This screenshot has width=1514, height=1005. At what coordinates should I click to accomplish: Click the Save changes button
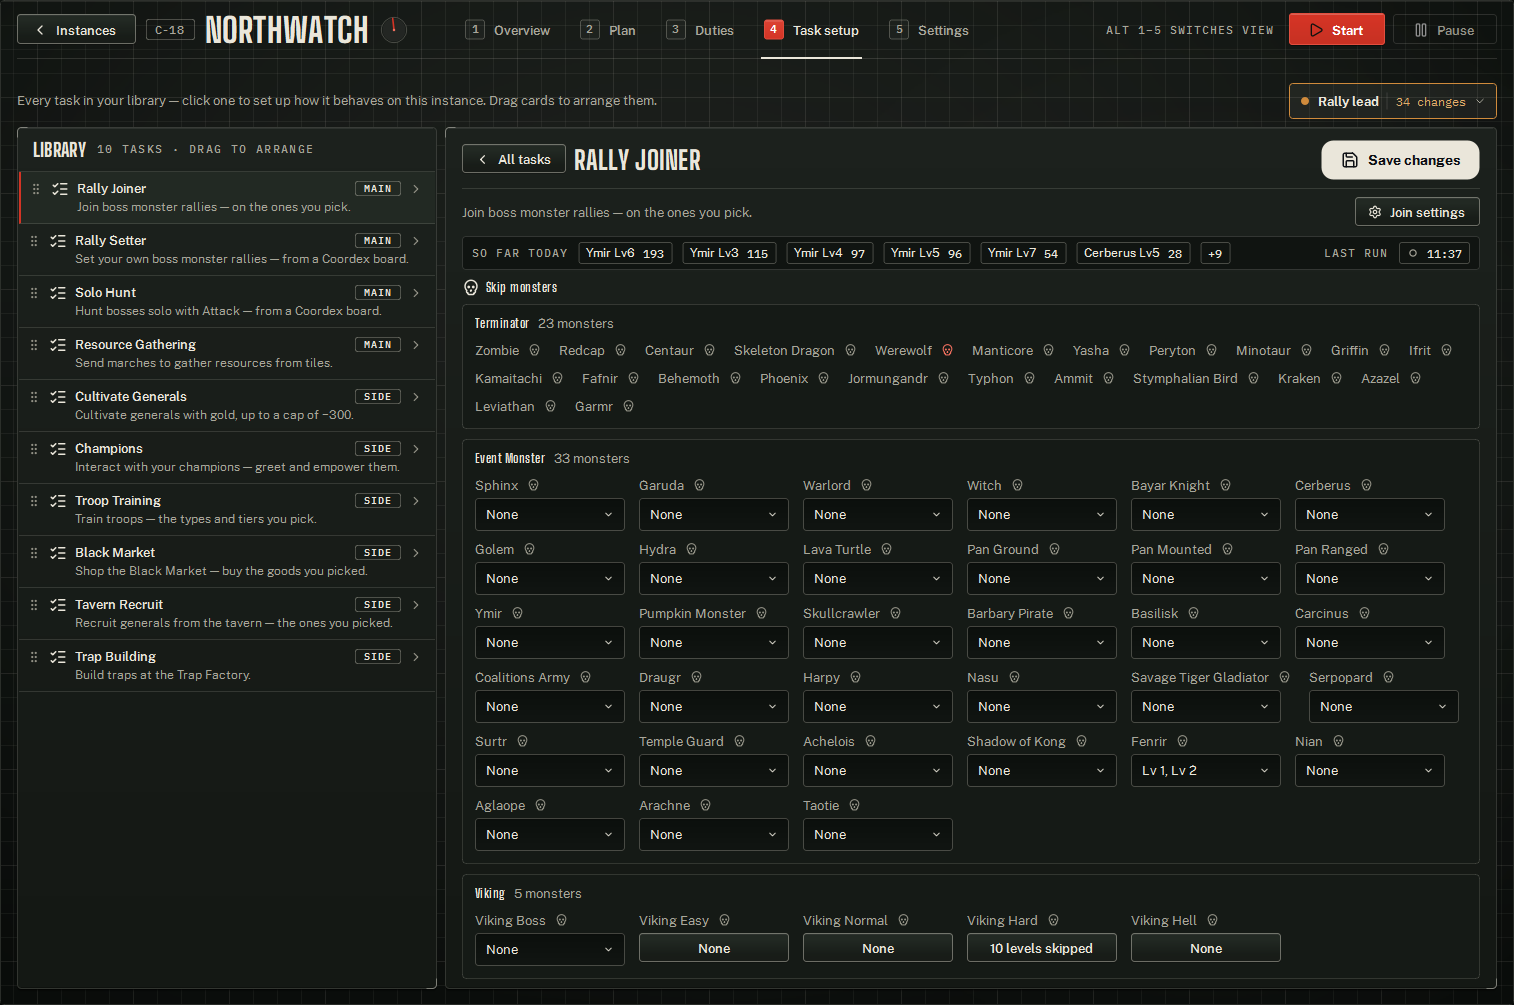click(x=1400, y=160)
